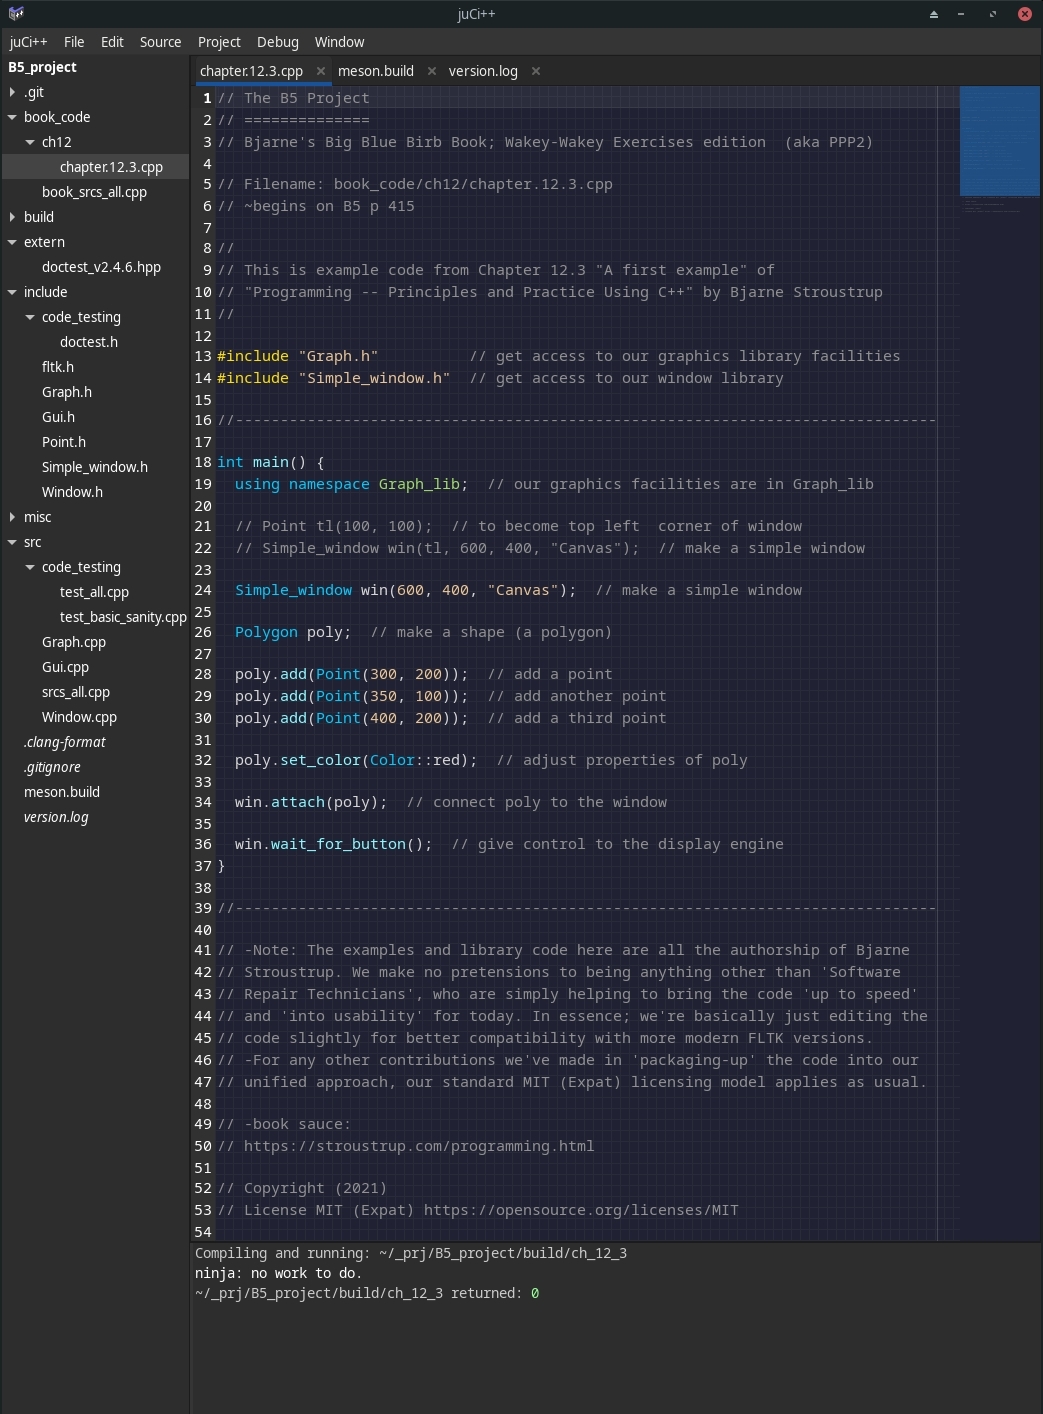Click the '#include "Graph.h"' line
The height and width of the screenshot is (1414, 1043).
(298, 356)
